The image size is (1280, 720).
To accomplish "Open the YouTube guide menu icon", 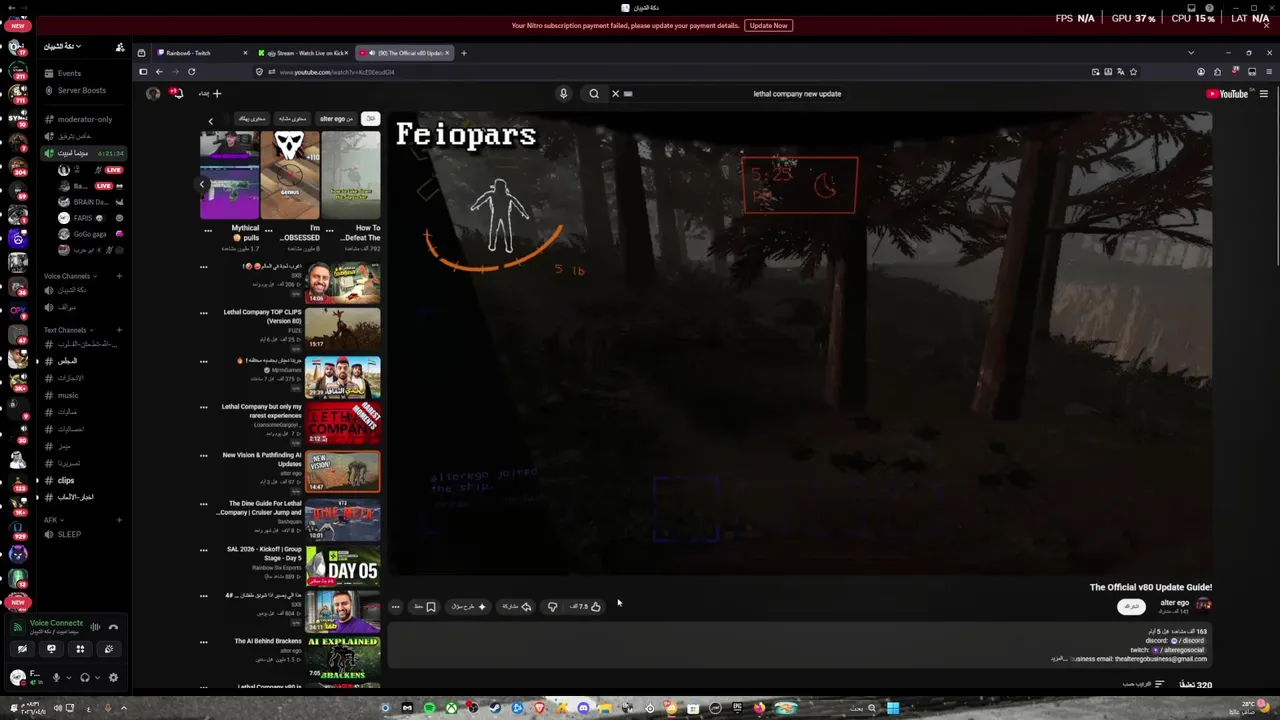I will tap(1264, 94).
